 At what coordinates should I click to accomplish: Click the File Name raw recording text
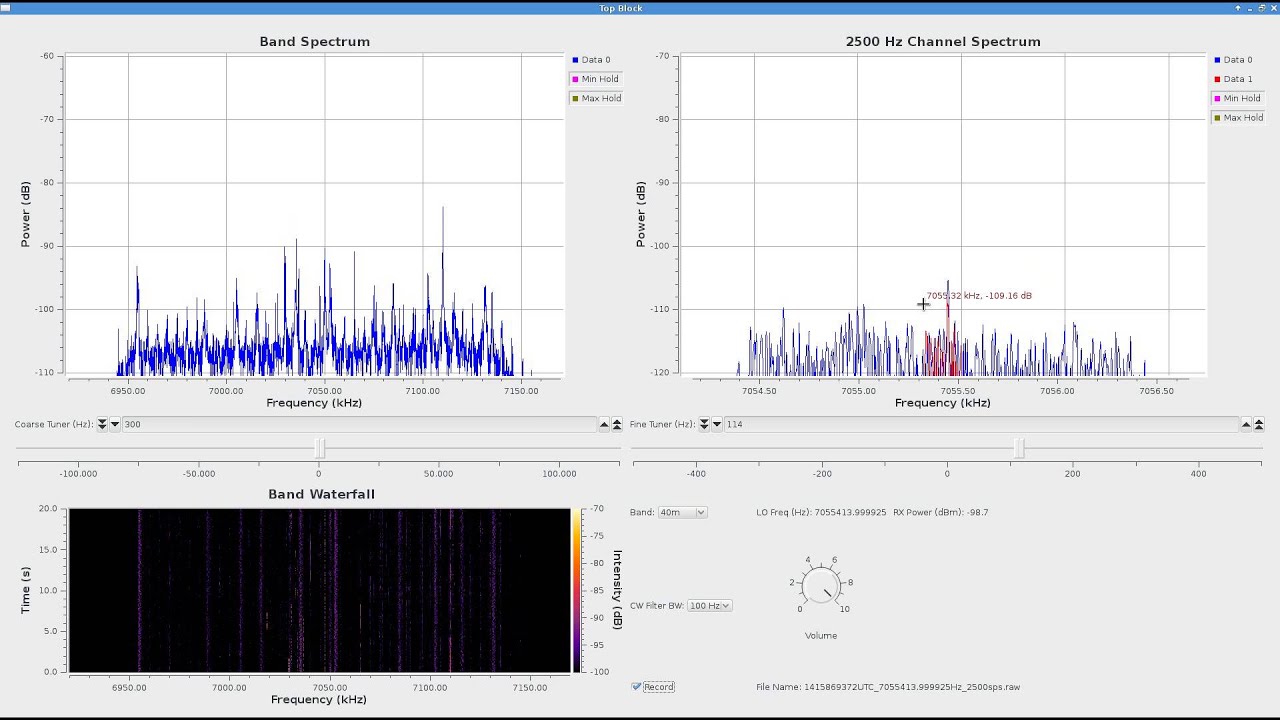point(888,687)
